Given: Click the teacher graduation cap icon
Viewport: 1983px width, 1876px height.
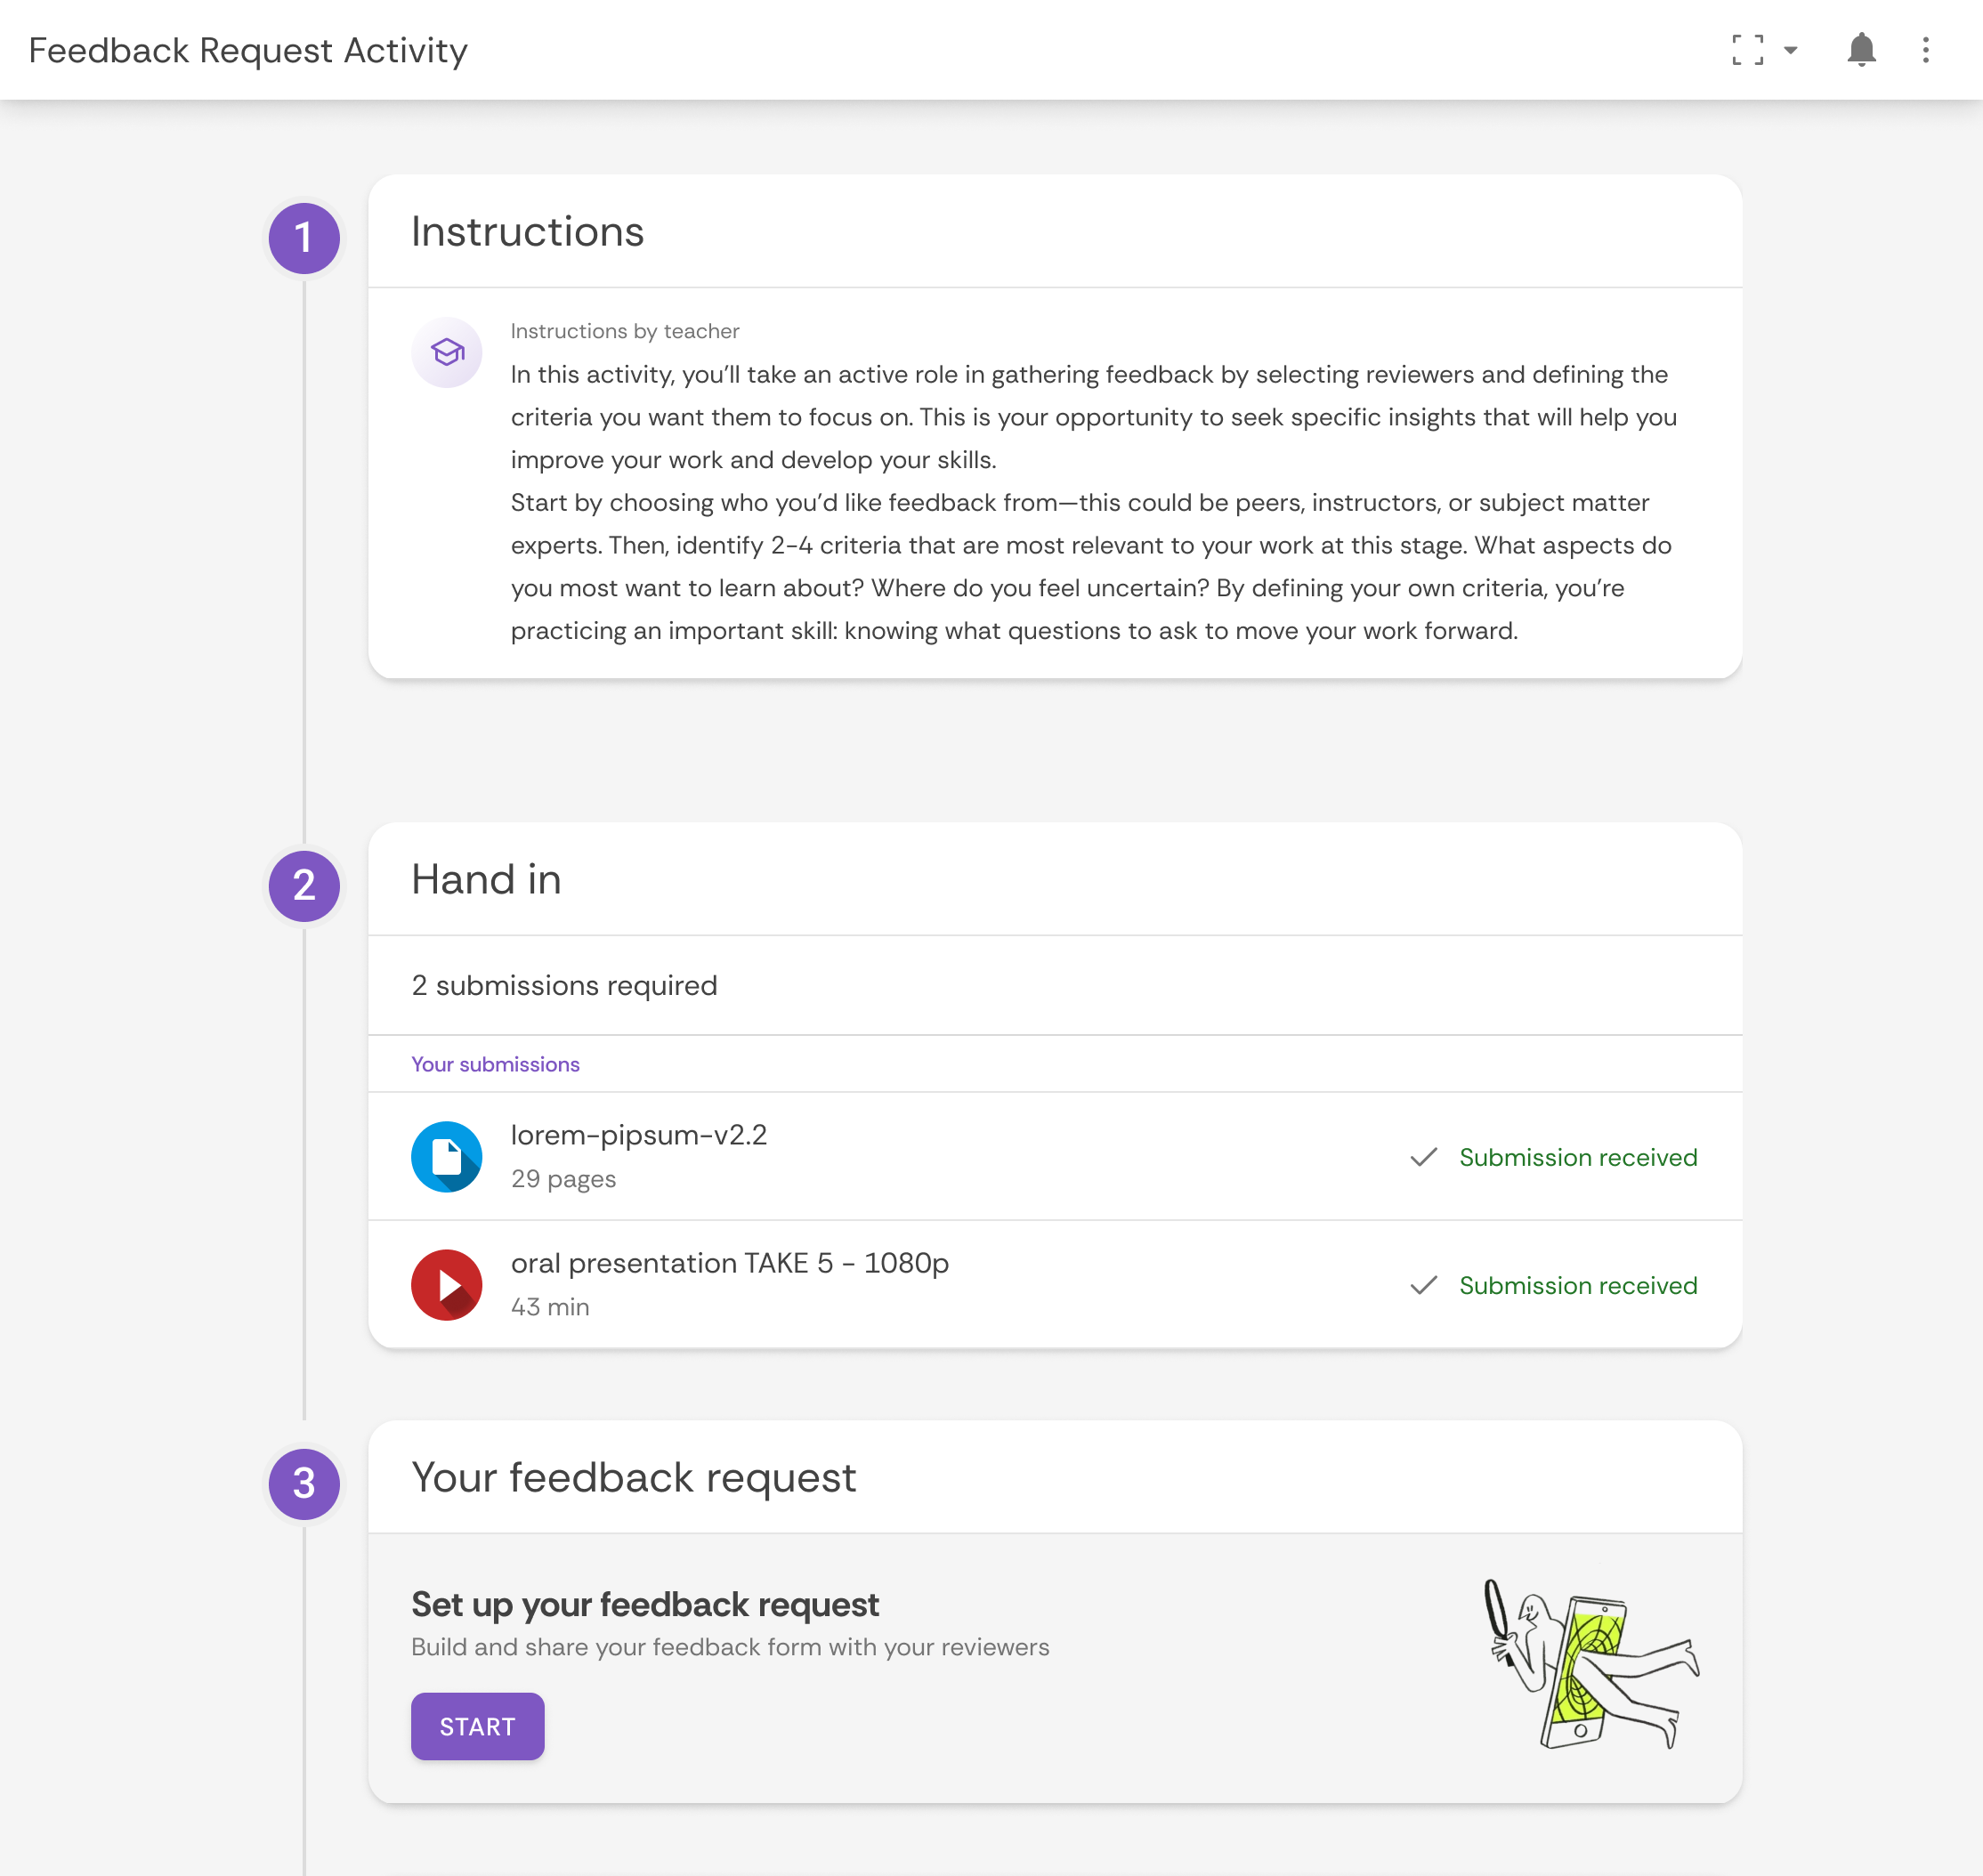Looking at the screenshot, I should coord(447,352).
